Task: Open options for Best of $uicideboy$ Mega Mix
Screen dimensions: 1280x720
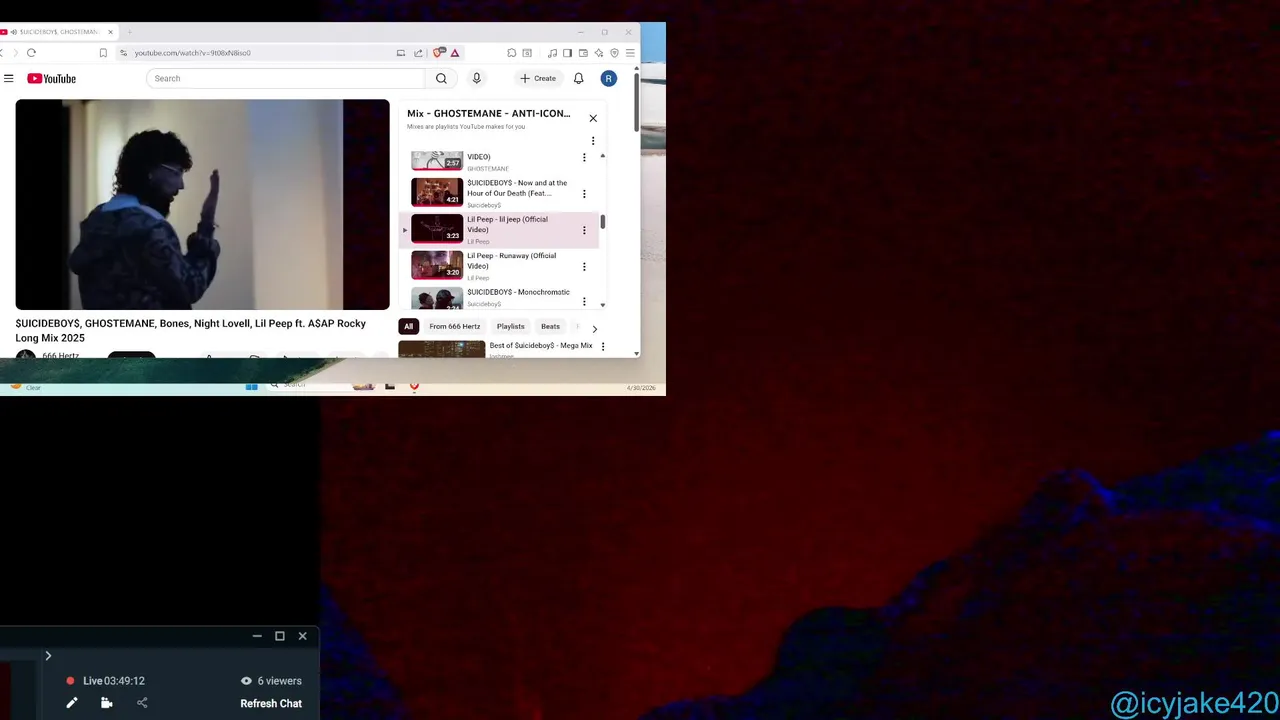Action: (602, 346)
